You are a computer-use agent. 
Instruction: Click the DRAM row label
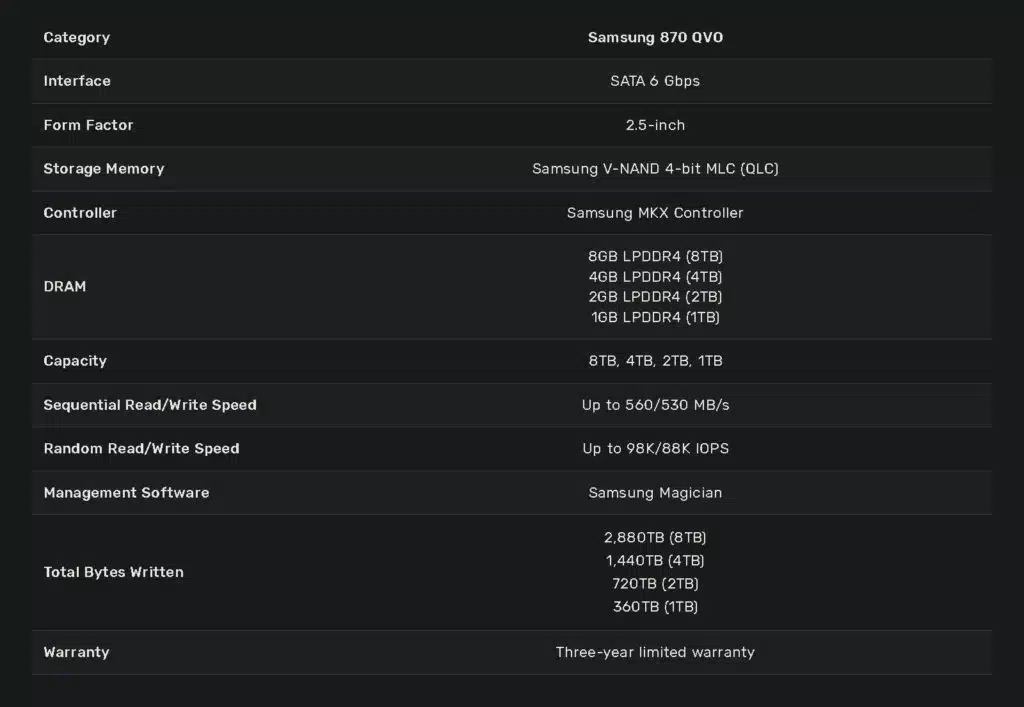click(x=65, y=287)
